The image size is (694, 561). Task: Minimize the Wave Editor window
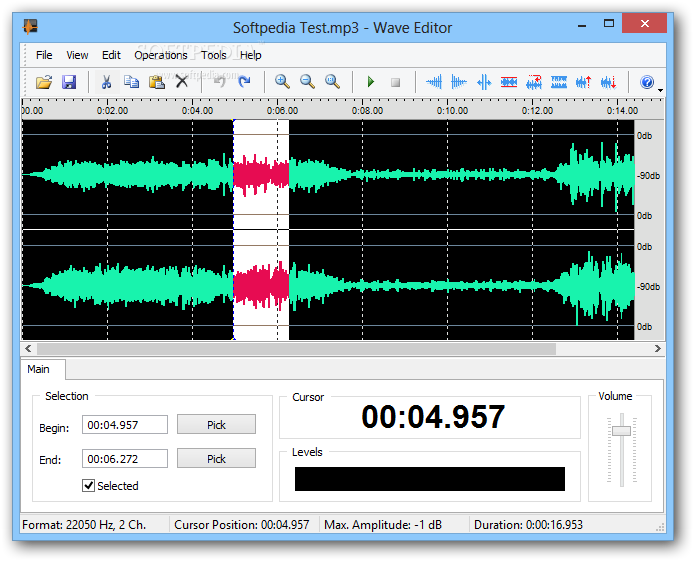coord(582,24)
